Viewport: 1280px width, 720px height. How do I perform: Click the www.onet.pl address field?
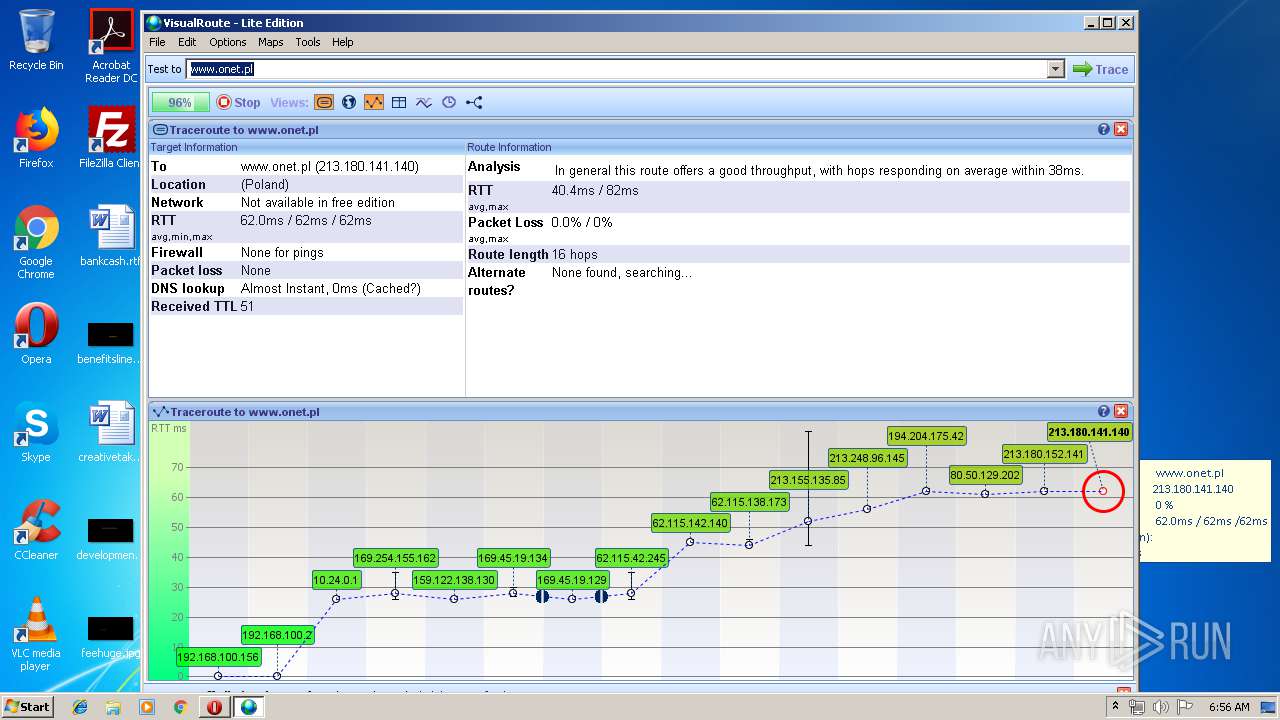click(x=616, y=69)
